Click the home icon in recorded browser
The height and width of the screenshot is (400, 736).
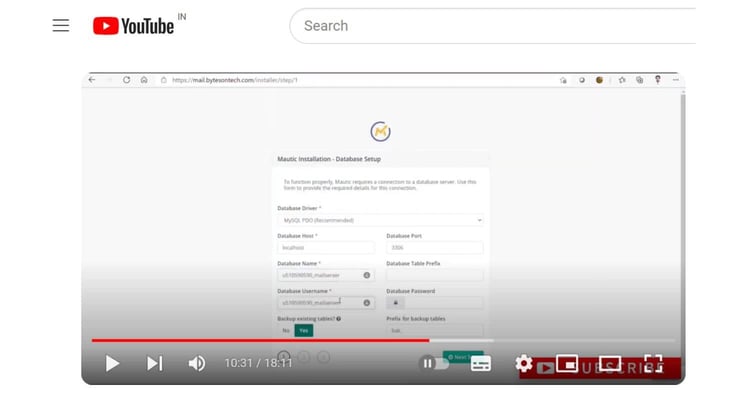[144, 80]
